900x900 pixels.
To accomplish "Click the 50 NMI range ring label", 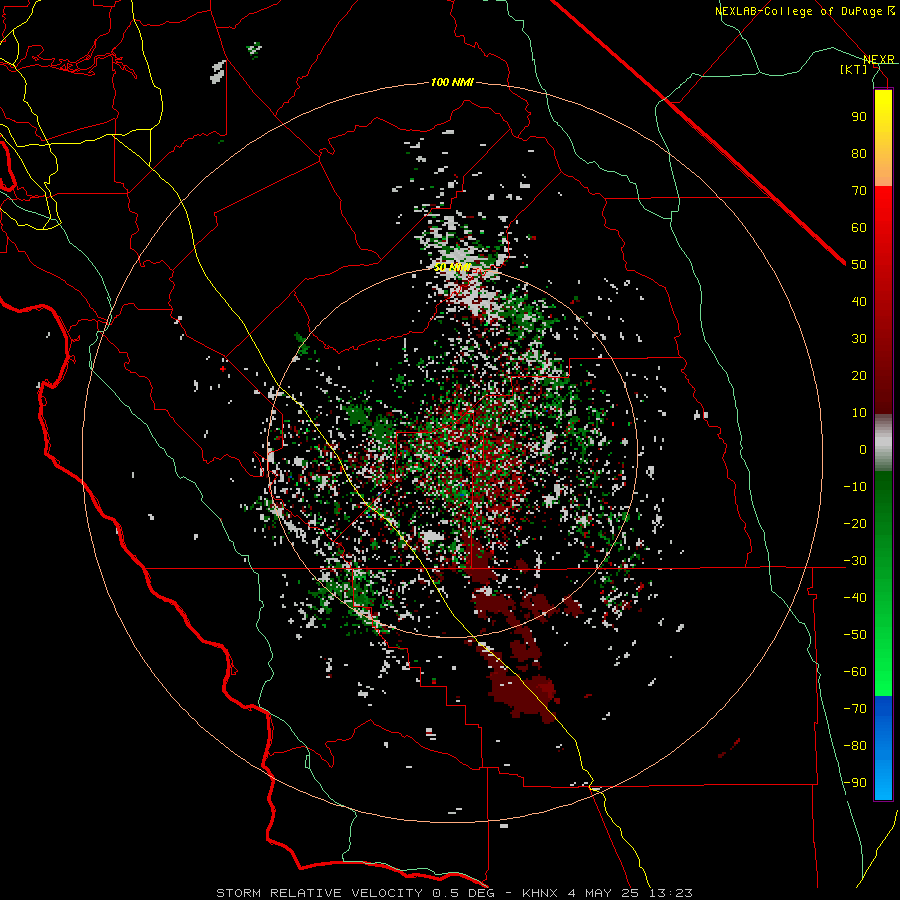I will (452, 268).
